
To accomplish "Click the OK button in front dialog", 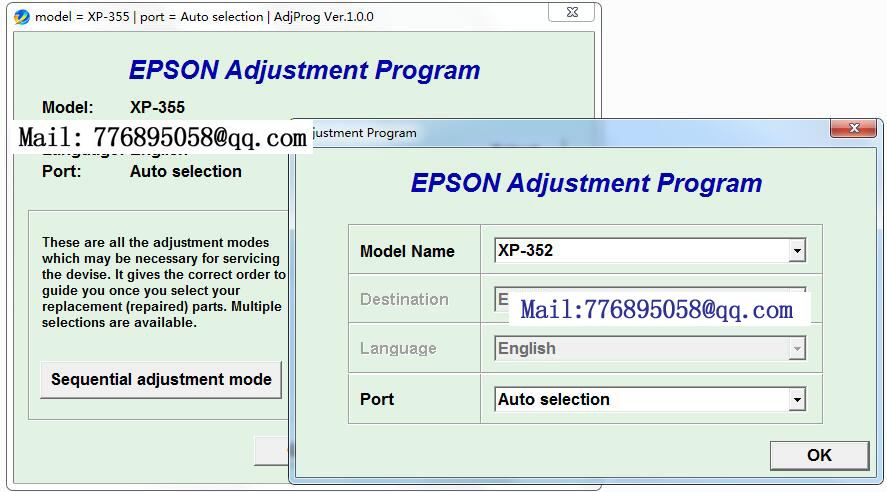I will [x=819, y=455].
